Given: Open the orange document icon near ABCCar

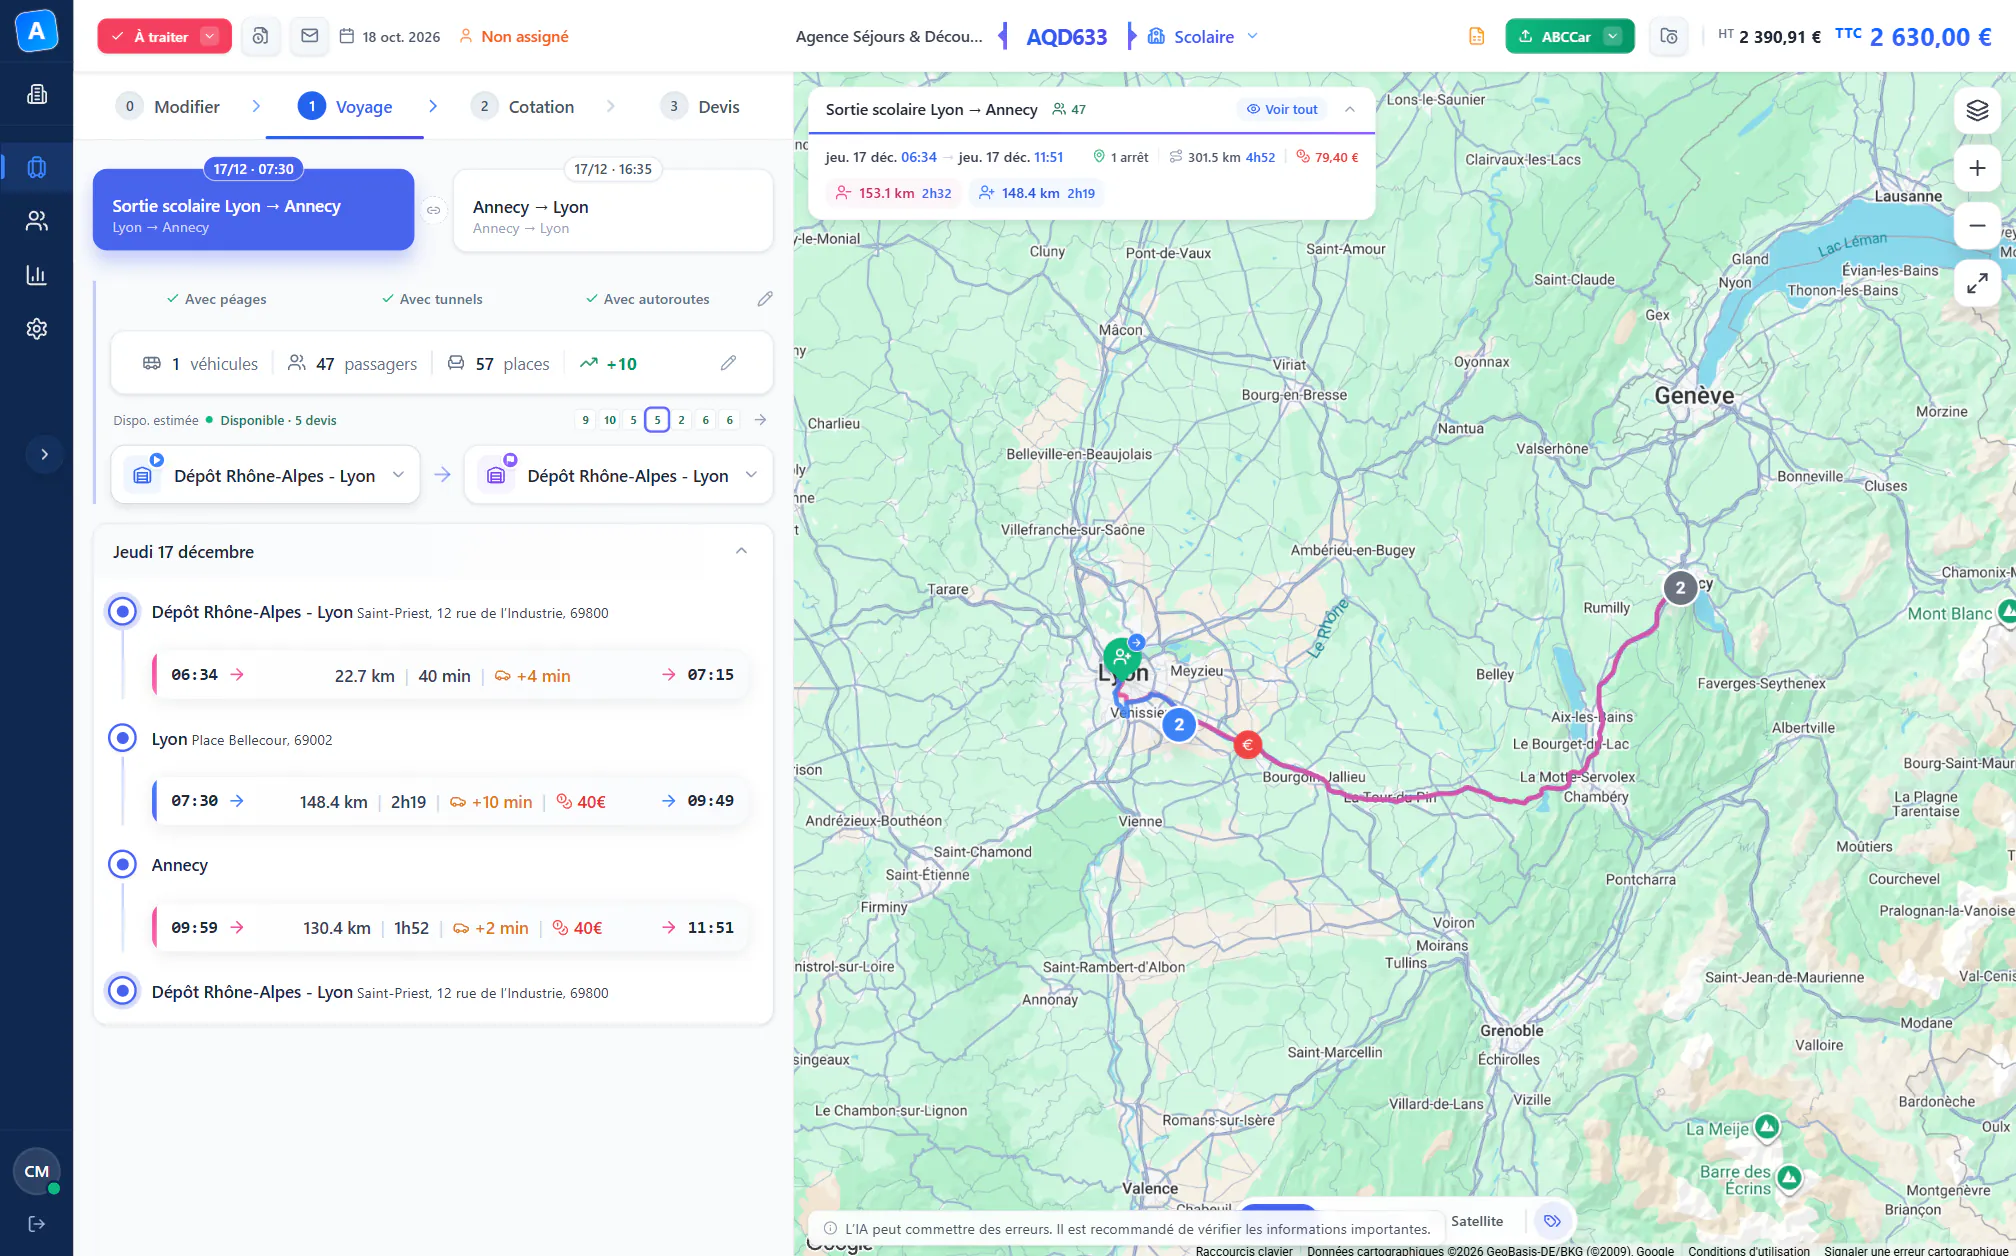Looking at the screenshot, I should (1476, 36).
